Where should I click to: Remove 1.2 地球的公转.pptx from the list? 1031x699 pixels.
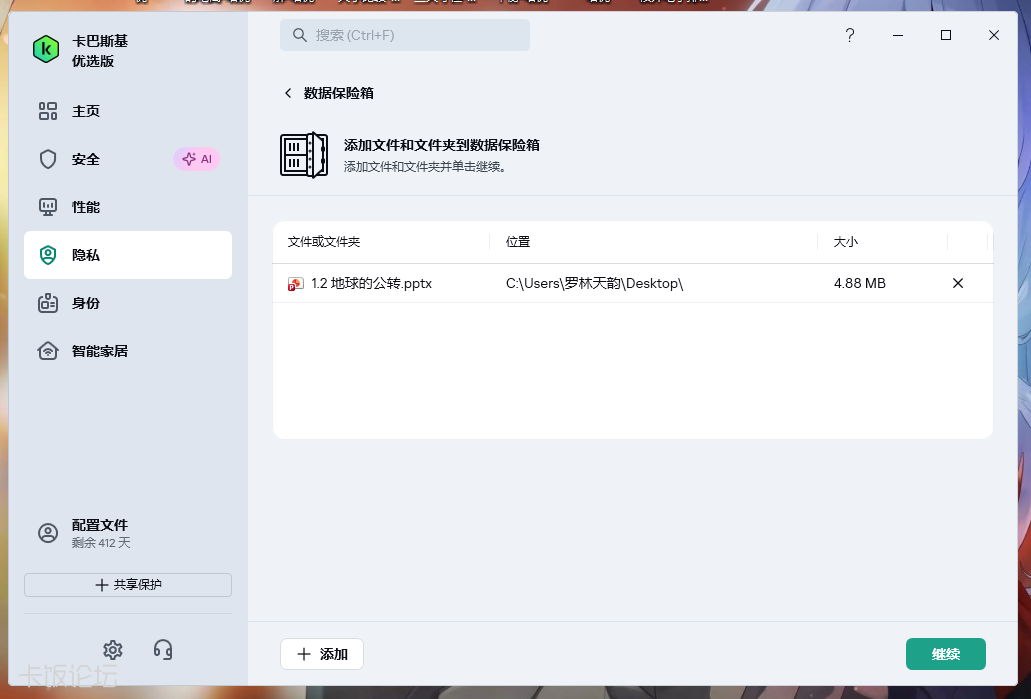coord(958,283)
